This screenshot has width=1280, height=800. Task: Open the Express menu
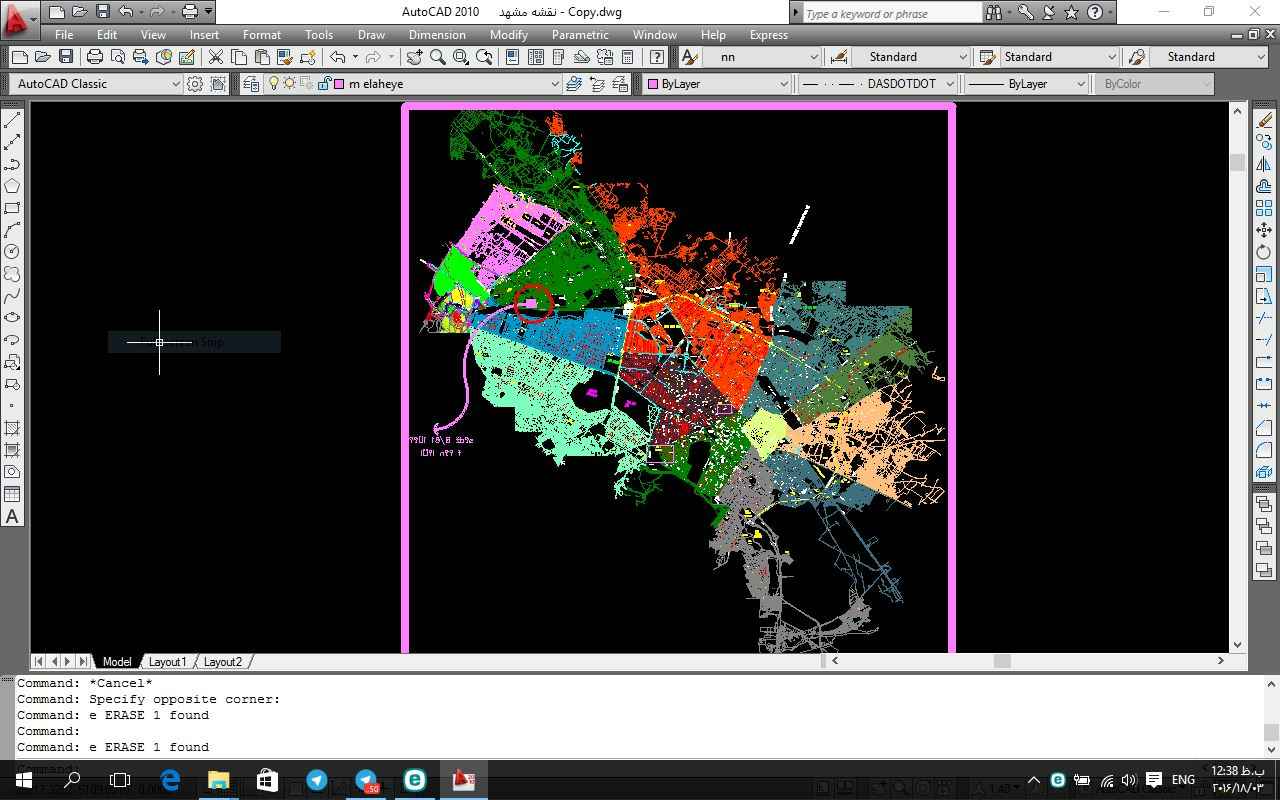[768, 35]
